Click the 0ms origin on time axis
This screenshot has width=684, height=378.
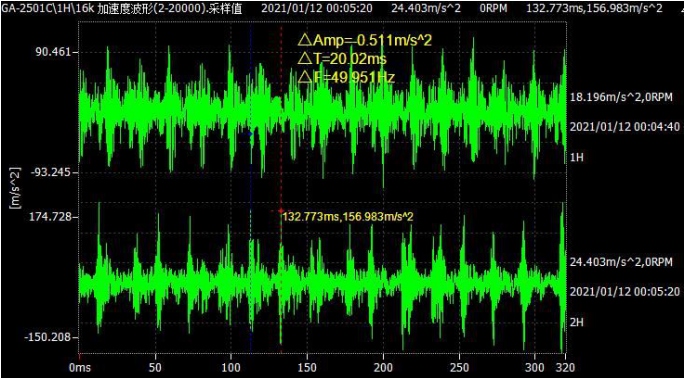80,367
